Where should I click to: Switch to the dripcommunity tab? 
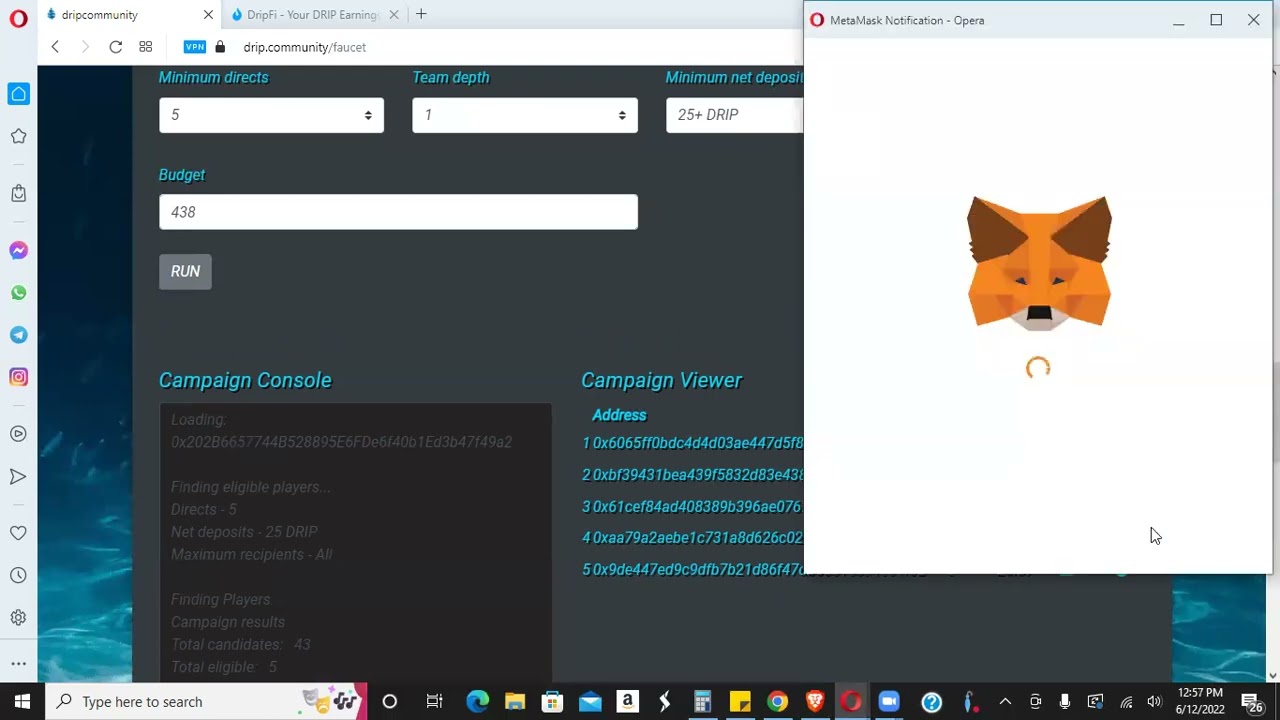(x=130, y=15)
